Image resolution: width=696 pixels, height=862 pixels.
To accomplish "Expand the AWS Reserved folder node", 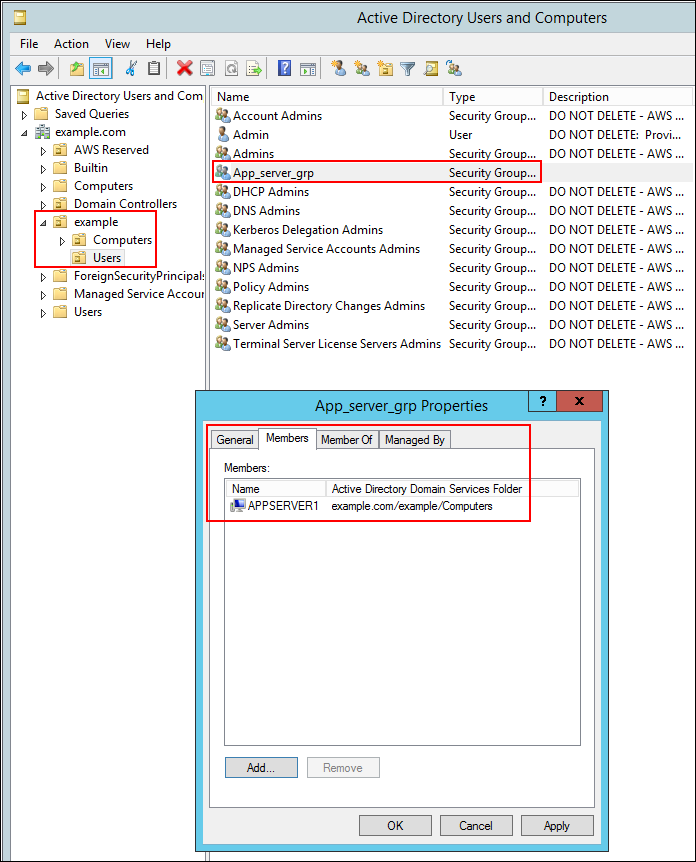I will click(x=43, y=151).
